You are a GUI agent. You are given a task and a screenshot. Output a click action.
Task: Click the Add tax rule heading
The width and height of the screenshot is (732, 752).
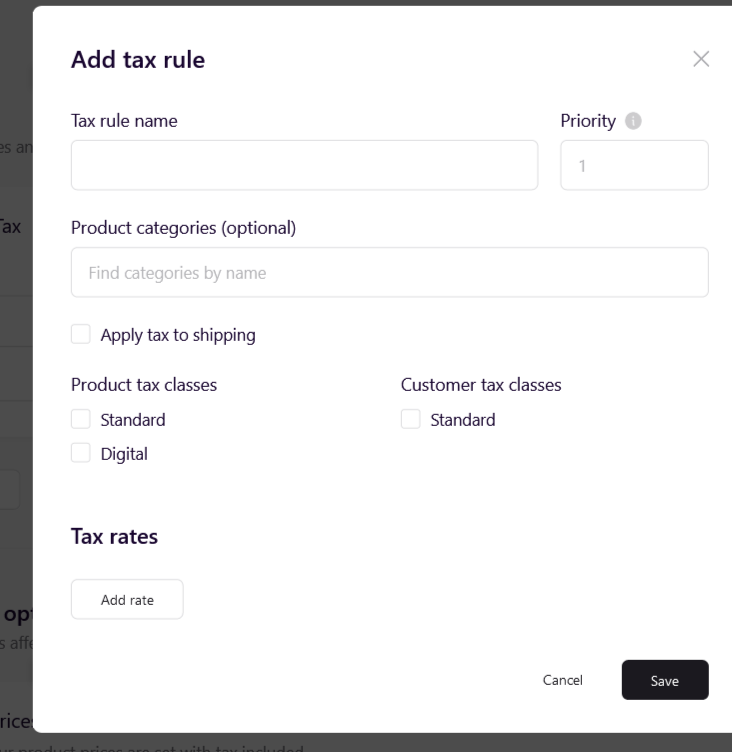(x=138, y=60)
